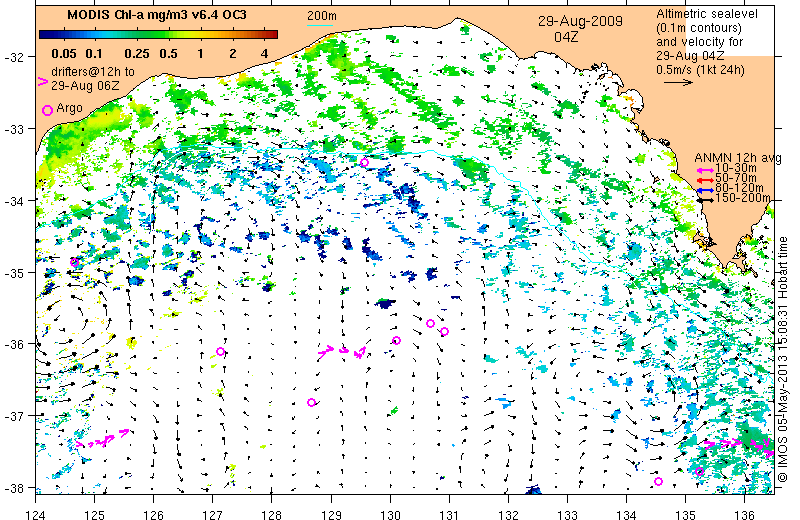Click the drifter track near 125E 37.4S
This screenshot has width=800, height=520.
103,439
